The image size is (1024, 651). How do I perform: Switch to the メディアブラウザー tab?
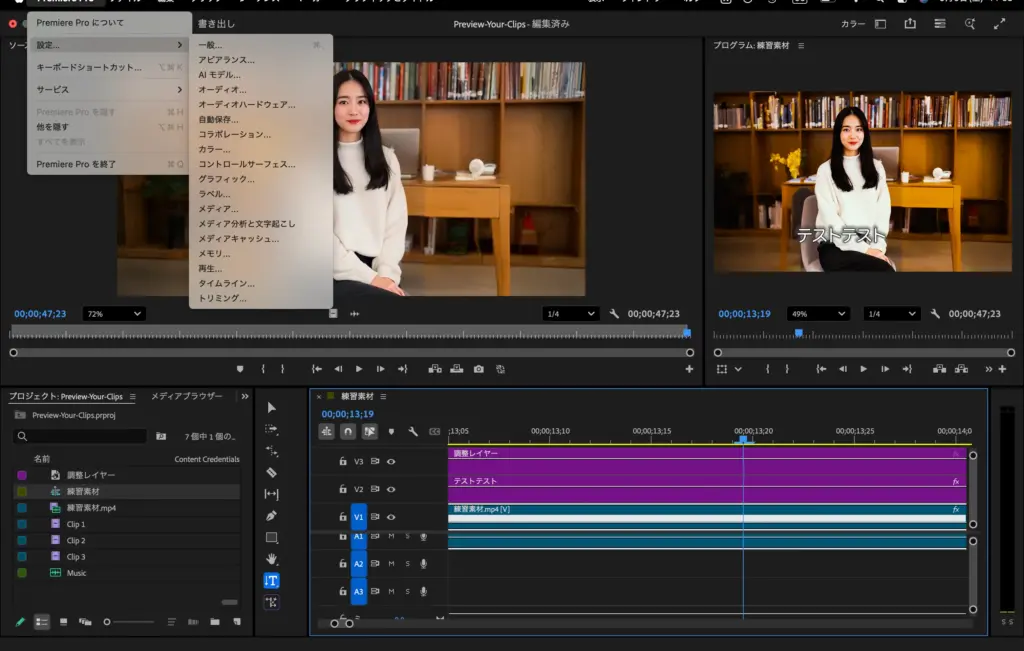(186, 396)
